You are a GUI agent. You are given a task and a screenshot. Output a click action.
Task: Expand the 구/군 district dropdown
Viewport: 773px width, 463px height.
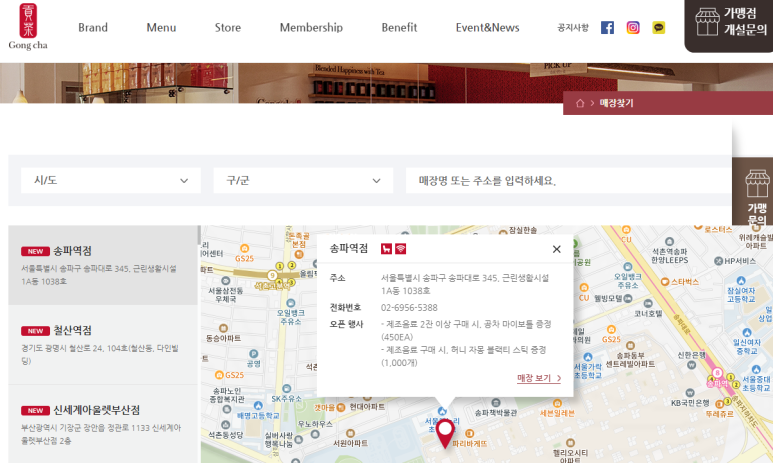303,180
